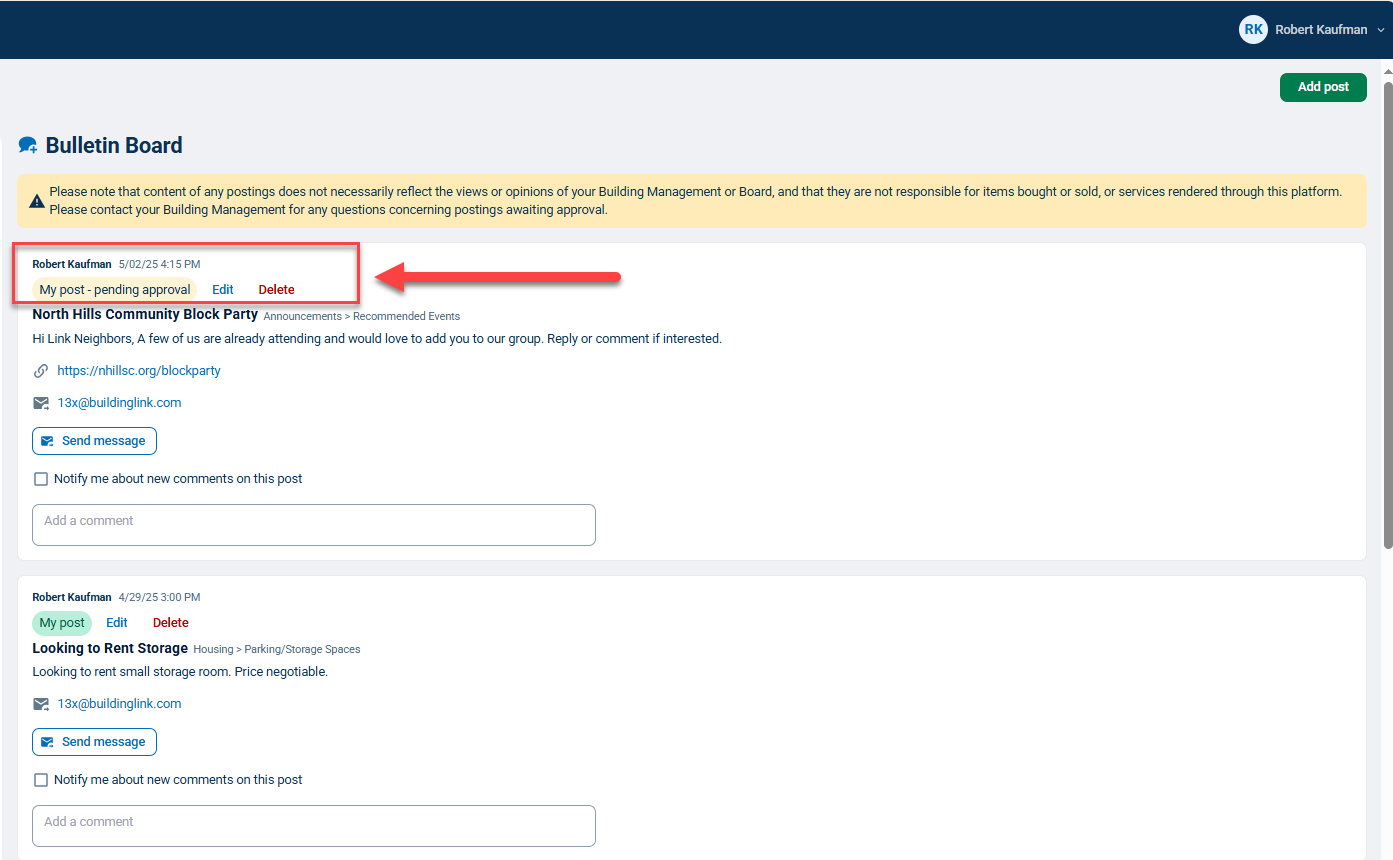Screen dimensions: 1393x860
Task: Expand the Robert Kaufman account dropdown arrow
Action: (x=1381, y=31)
